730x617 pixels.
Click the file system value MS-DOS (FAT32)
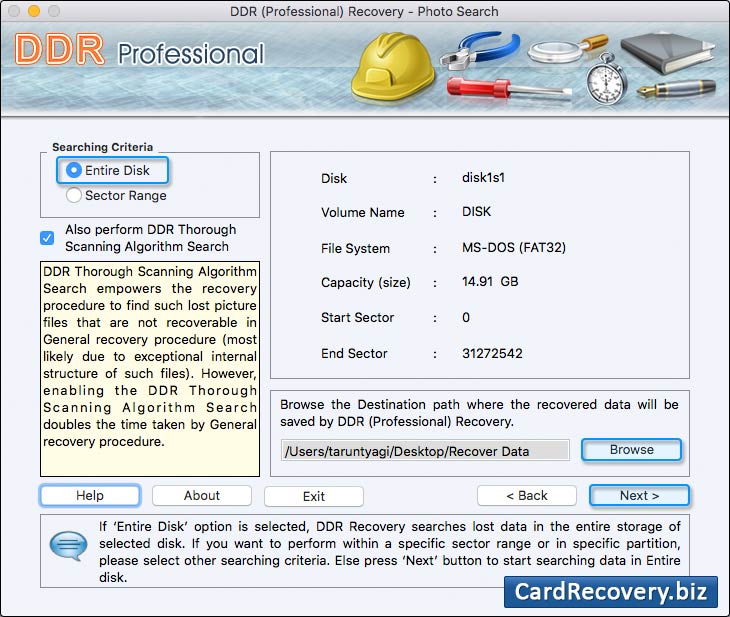pyautogui.click(x=514, y=247)
